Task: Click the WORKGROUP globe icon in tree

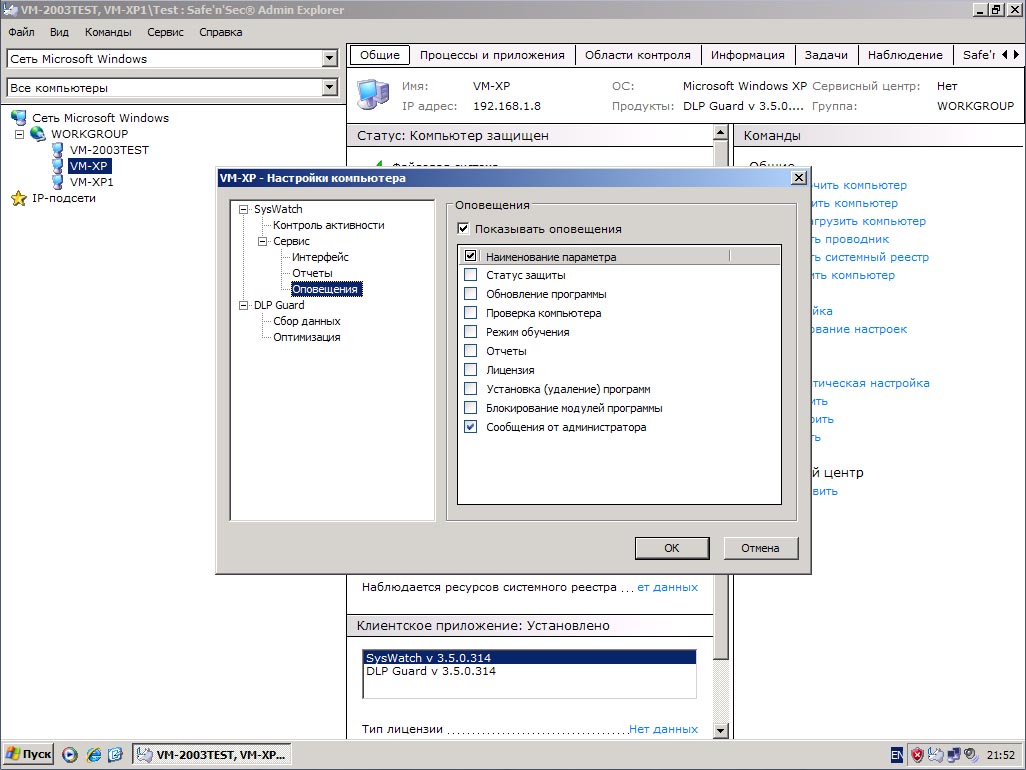Action: click(x=38, y=133)
